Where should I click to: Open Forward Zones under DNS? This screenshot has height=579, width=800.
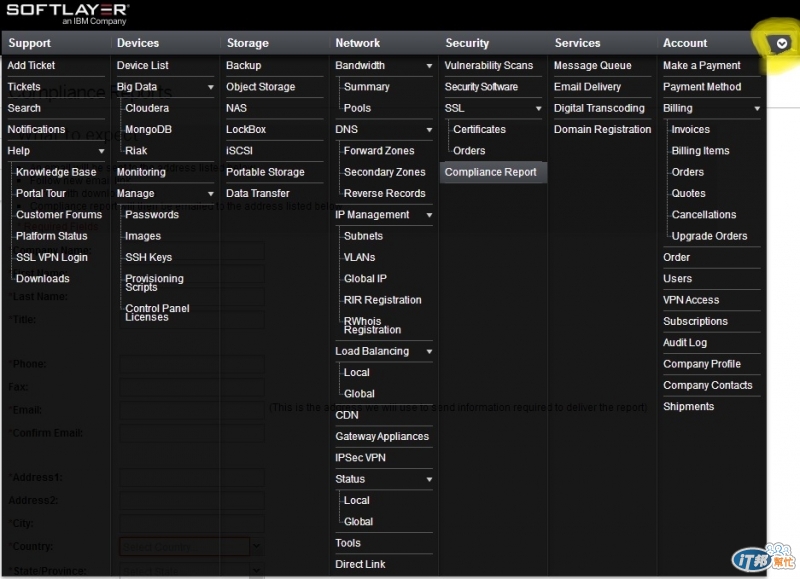click(x=379, y=151)
